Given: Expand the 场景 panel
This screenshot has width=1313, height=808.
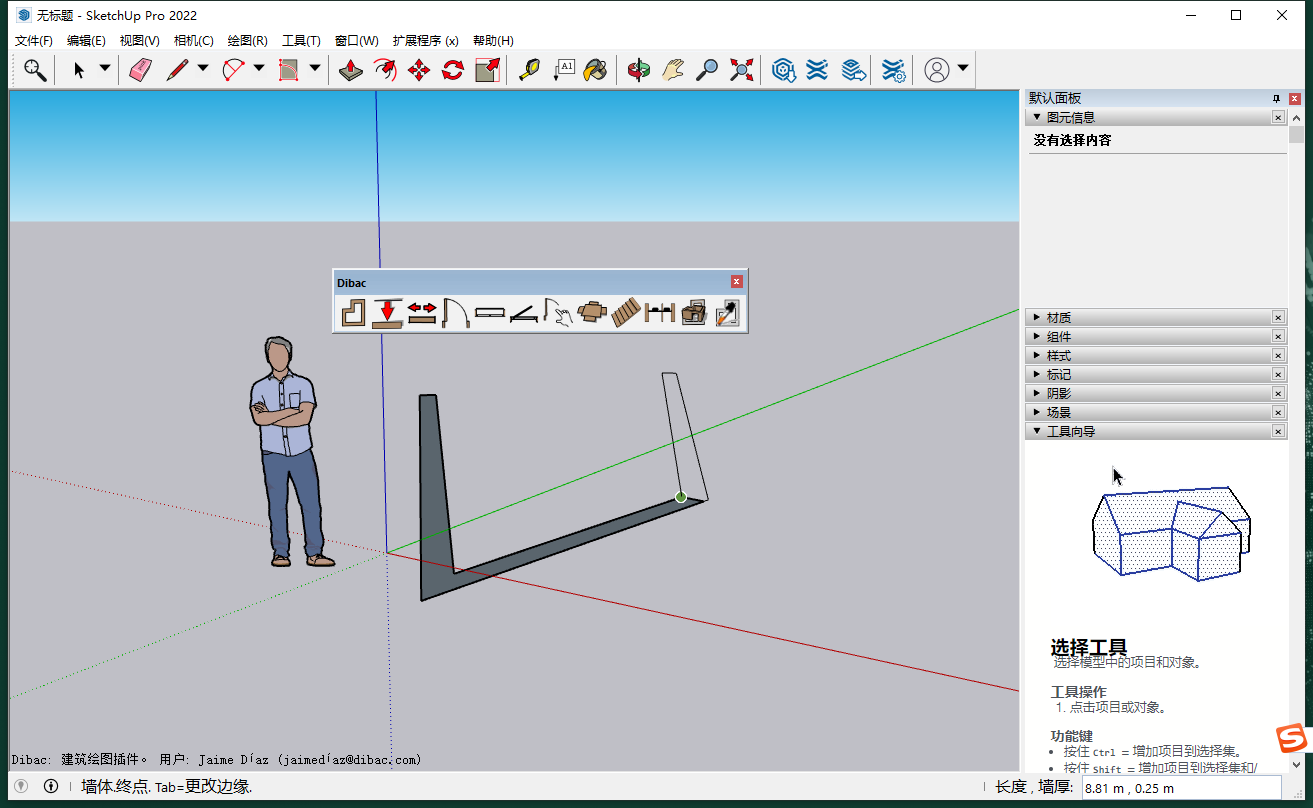Looking at the screenshot, I should coord(1037,412).
